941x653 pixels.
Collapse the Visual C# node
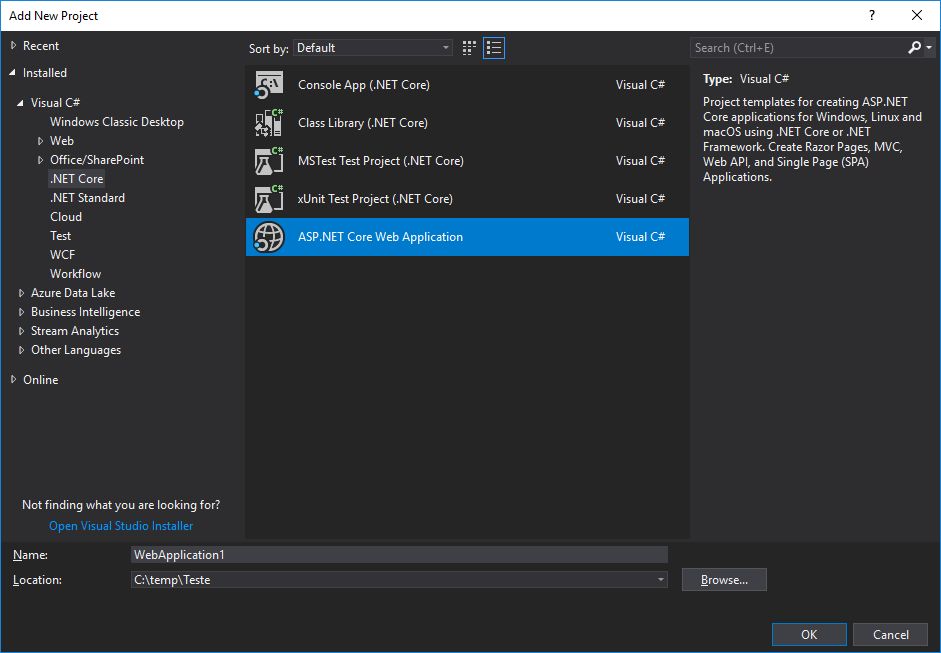tap(20, 103)
